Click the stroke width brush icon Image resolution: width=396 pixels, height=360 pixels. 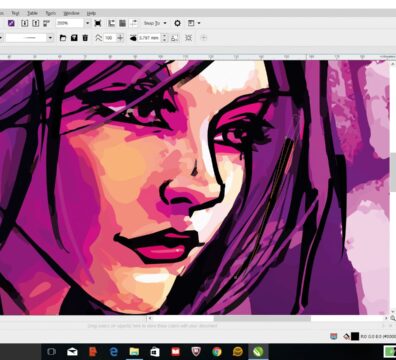coord(133,38)
